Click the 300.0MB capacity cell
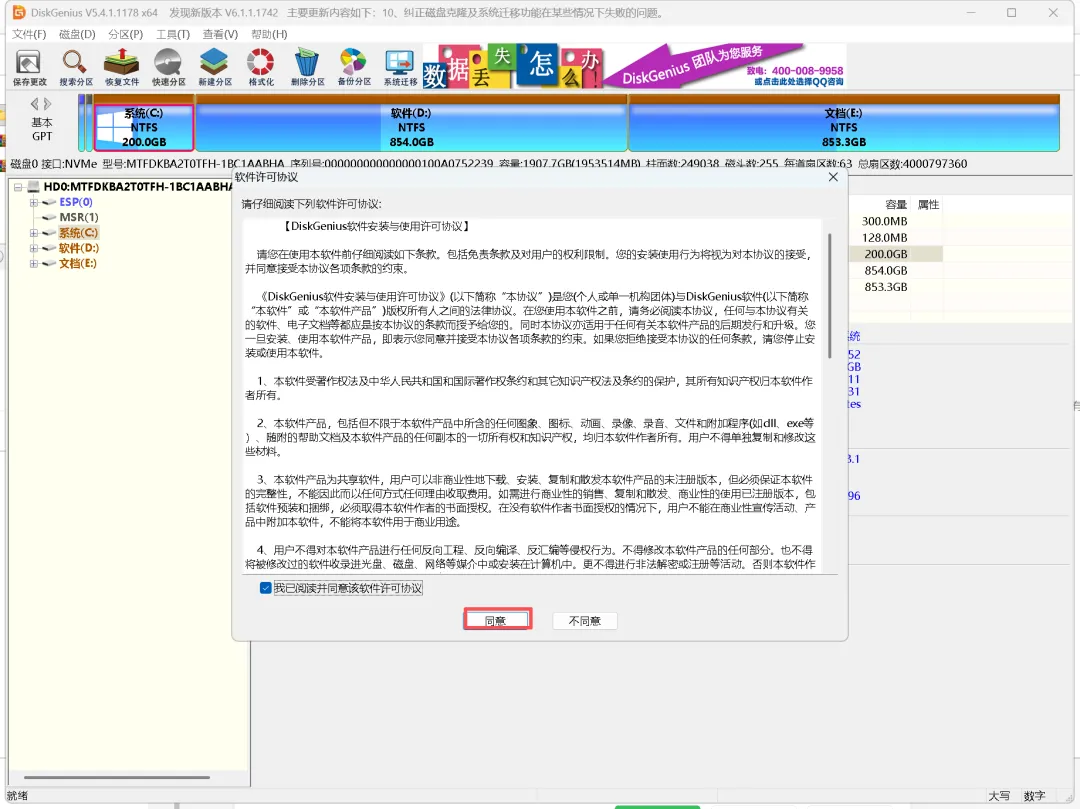Image resolution: width=1080 pixels, height=809 pixels. (x=884, y=221)
